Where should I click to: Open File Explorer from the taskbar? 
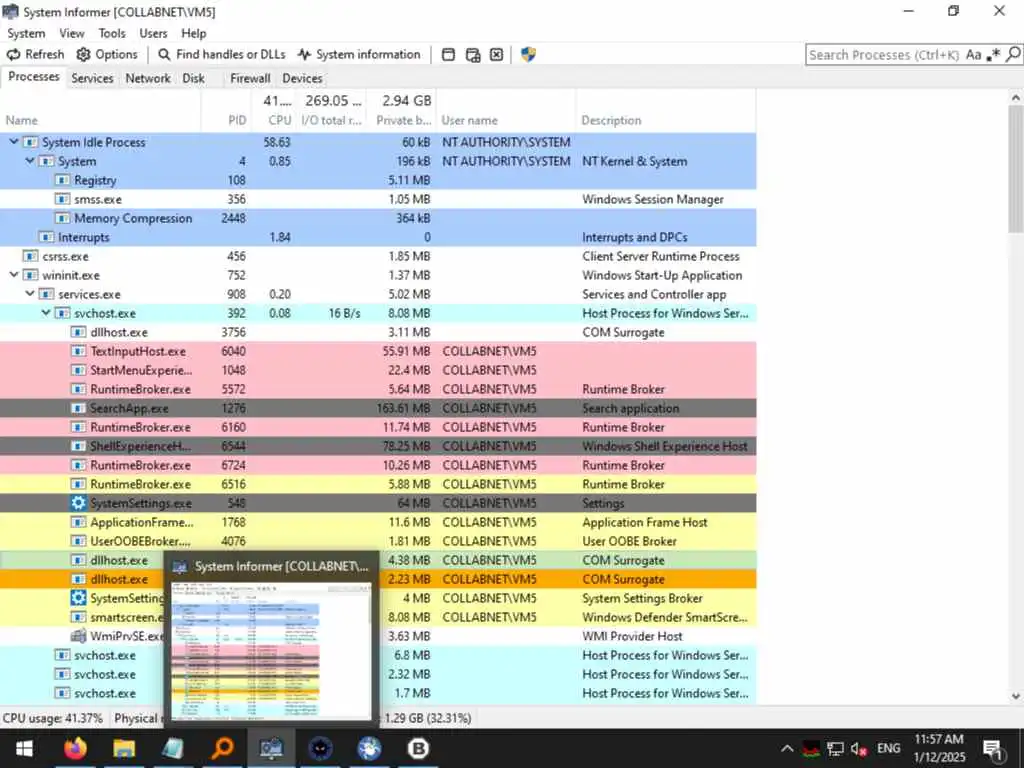[123, 748]
